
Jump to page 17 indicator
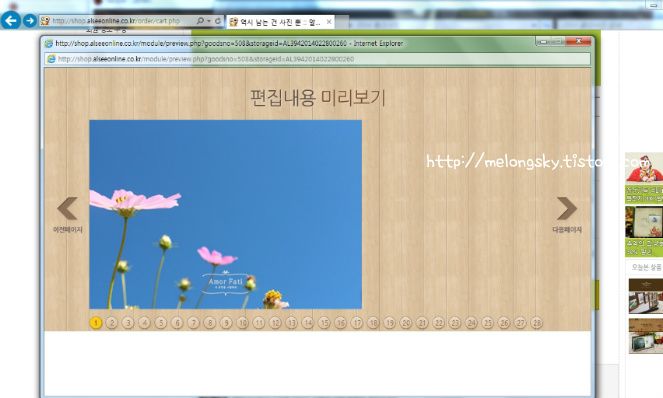coord(357,323)
